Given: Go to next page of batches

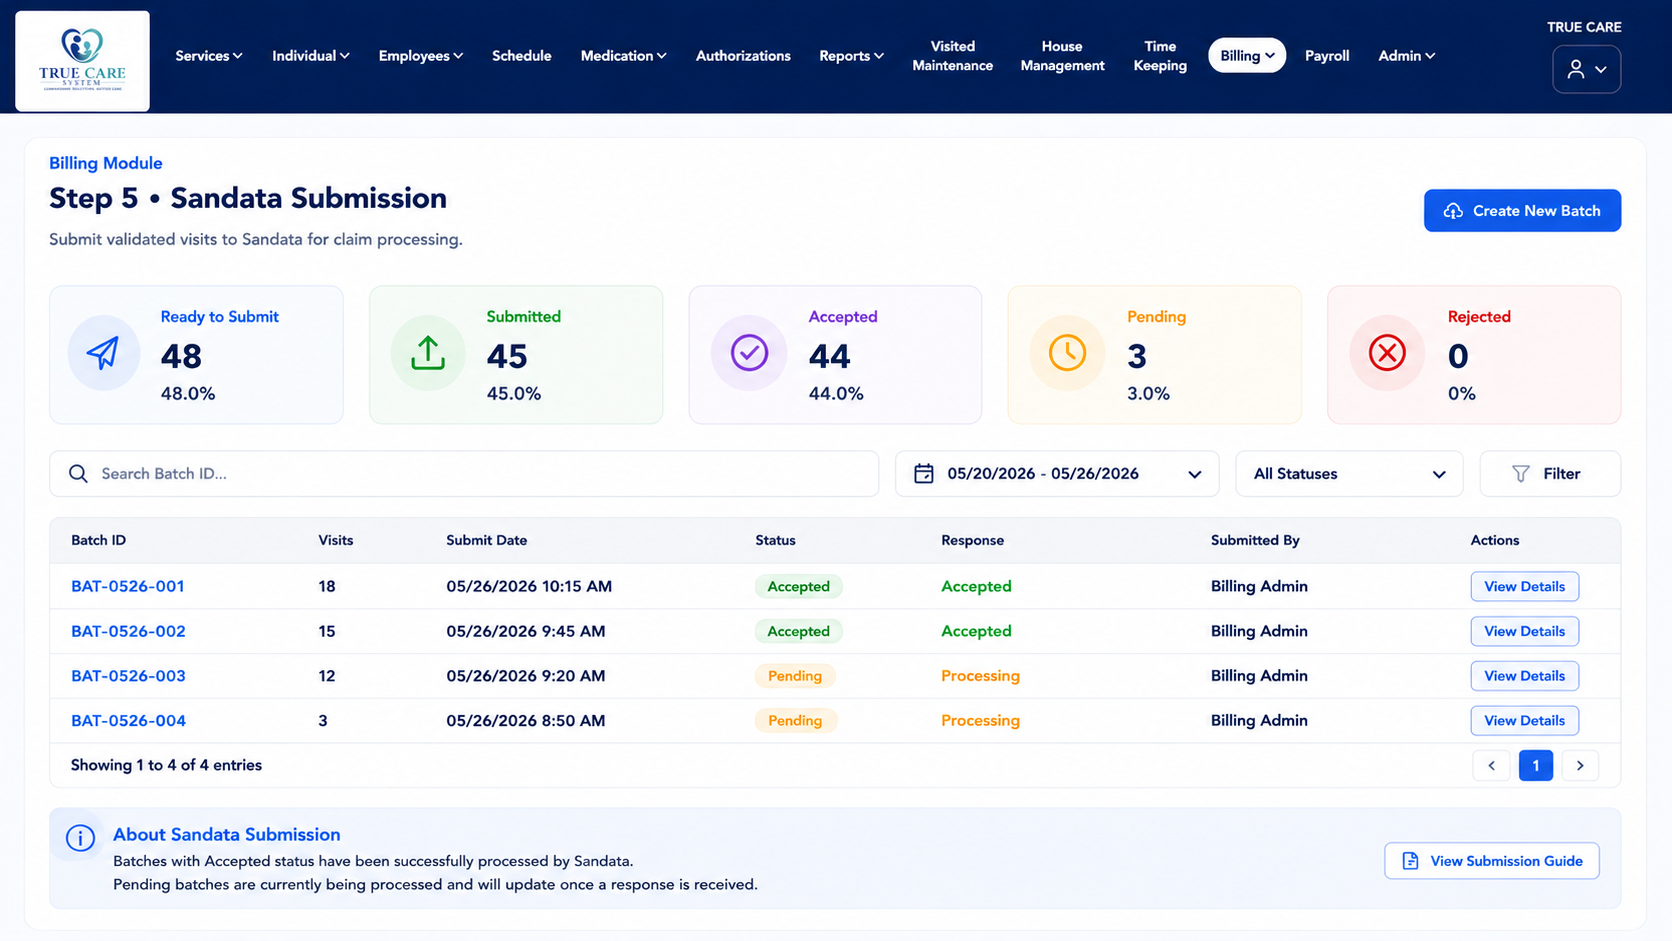Looking at the screenshot, I should point(1580,765).
